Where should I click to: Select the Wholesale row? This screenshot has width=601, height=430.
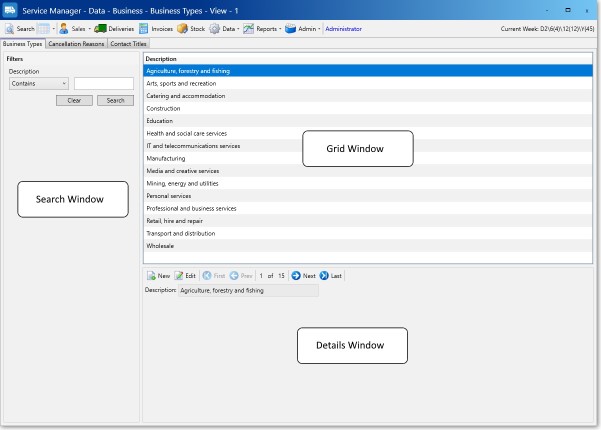[368, 246]
